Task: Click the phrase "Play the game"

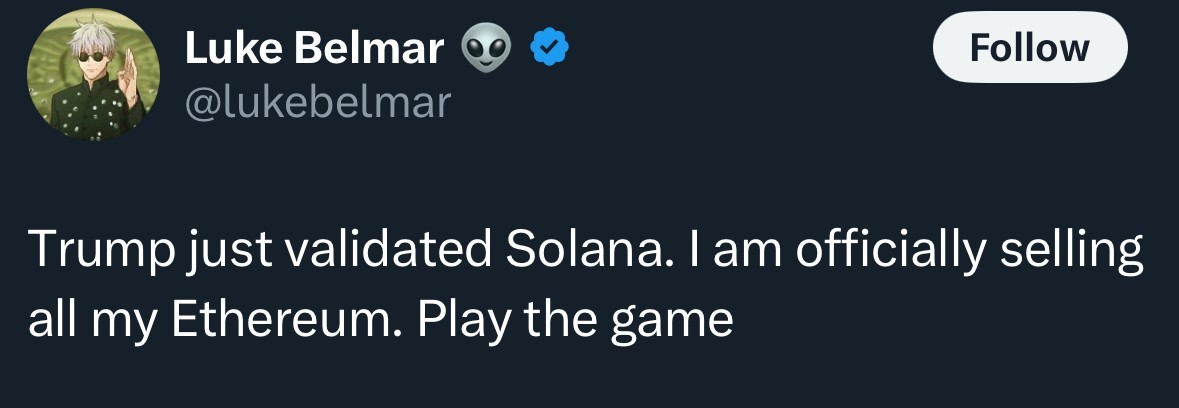Action: tap(575, 318)
